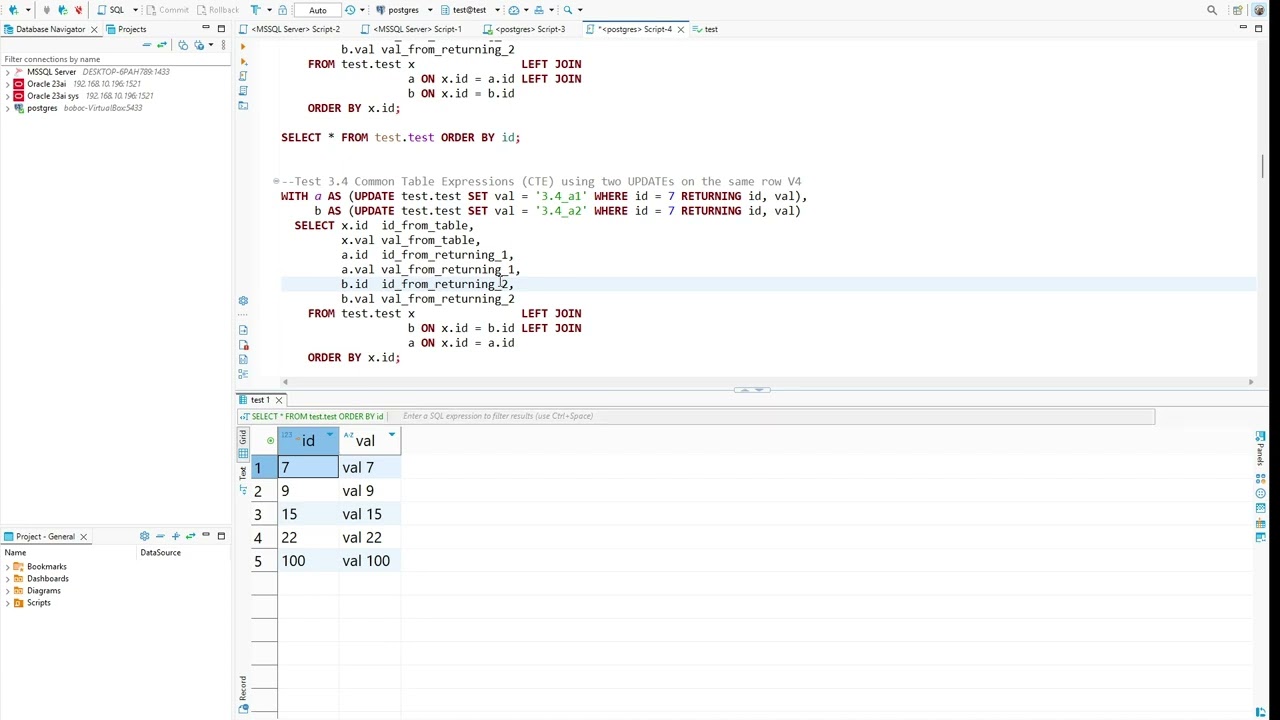This screenshot has height=720, width=1280.
Task: Open perspective switcher icon
Action: click(1238, 10)
